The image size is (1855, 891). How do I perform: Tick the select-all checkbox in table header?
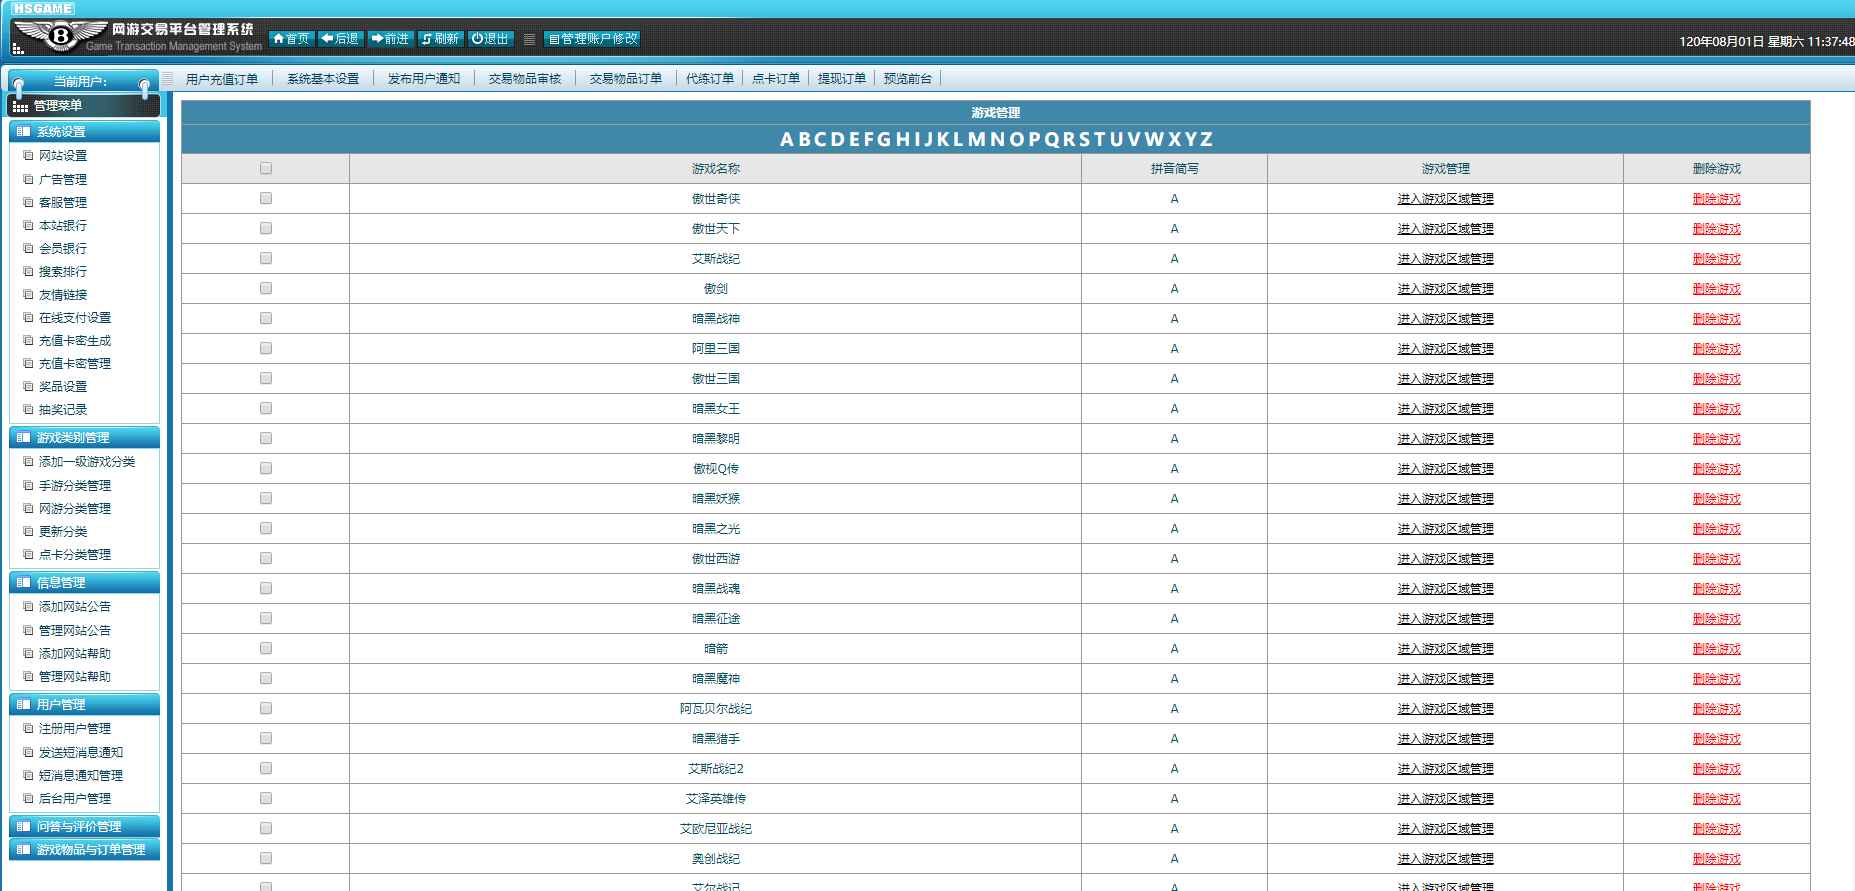(266, 168)
